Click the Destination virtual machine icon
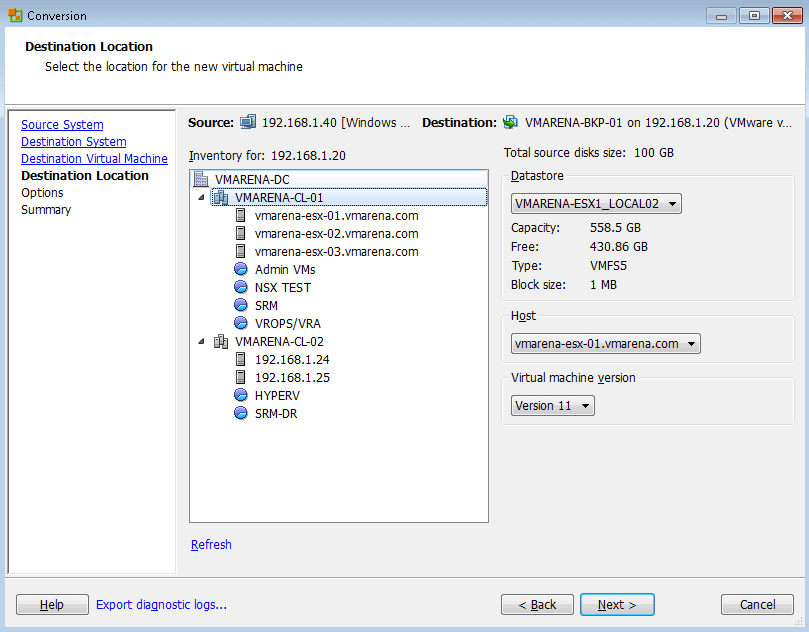 tap(510, 122)
